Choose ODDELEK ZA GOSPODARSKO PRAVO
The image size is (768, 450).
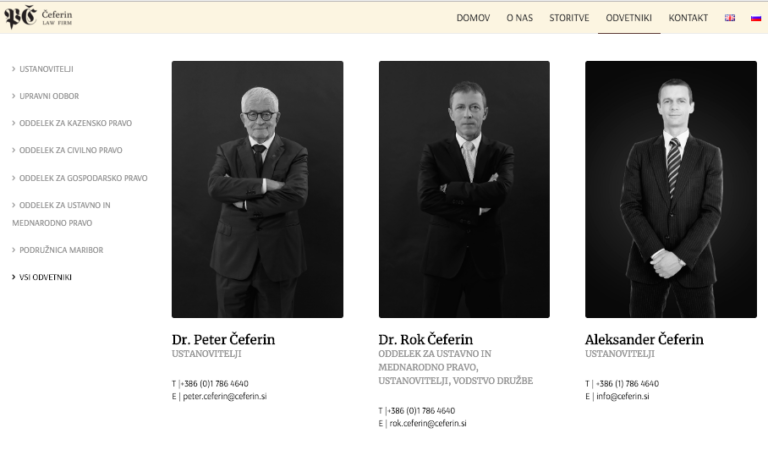pos(83,178)
